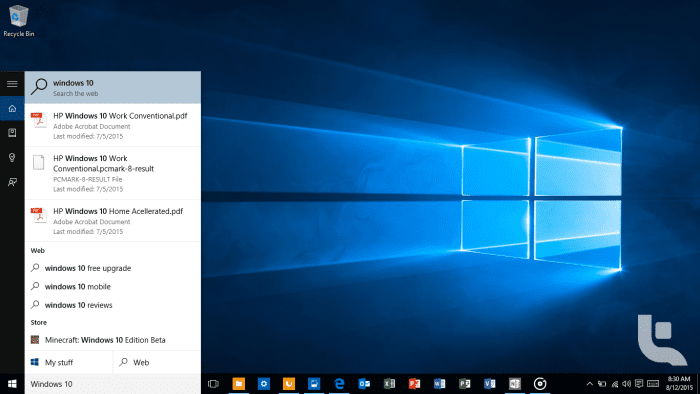
Task: Open clock showing 8:30 AM 8/12/2015
Action: (679, 384)
